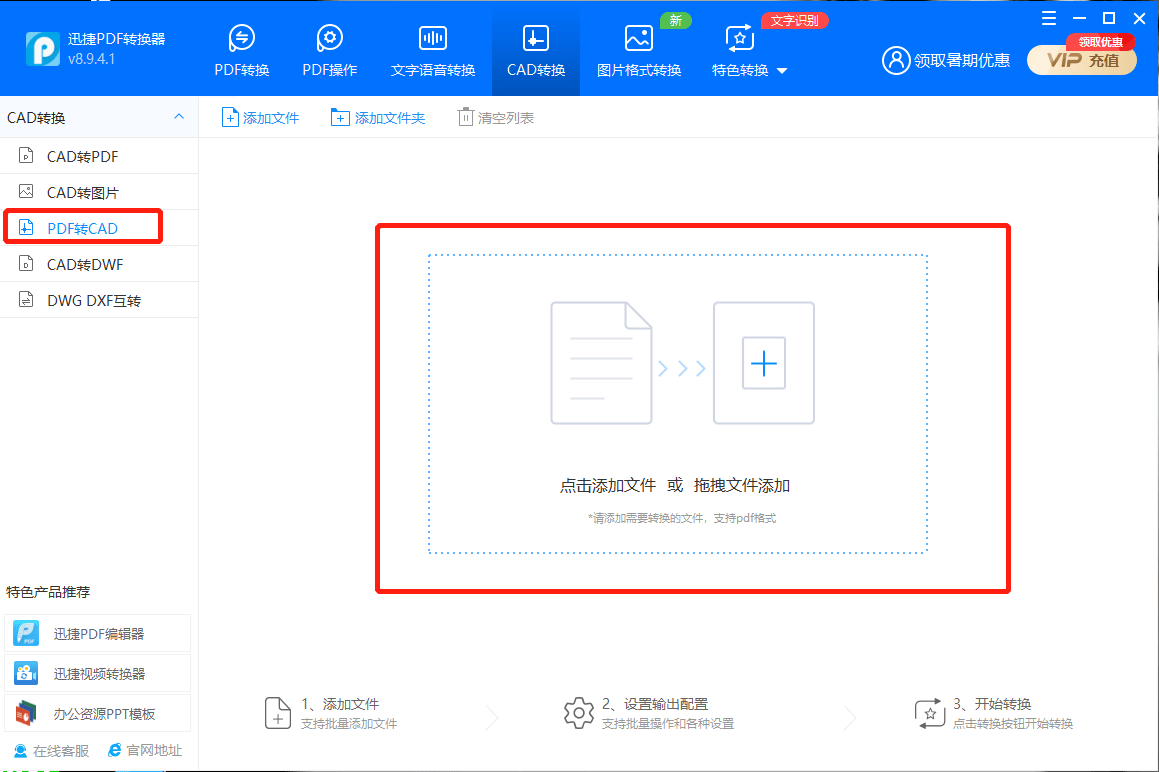Select DWG DXF互转 in the sidebar
This screenshot has width=1159, height=772.
pos(99,300)
